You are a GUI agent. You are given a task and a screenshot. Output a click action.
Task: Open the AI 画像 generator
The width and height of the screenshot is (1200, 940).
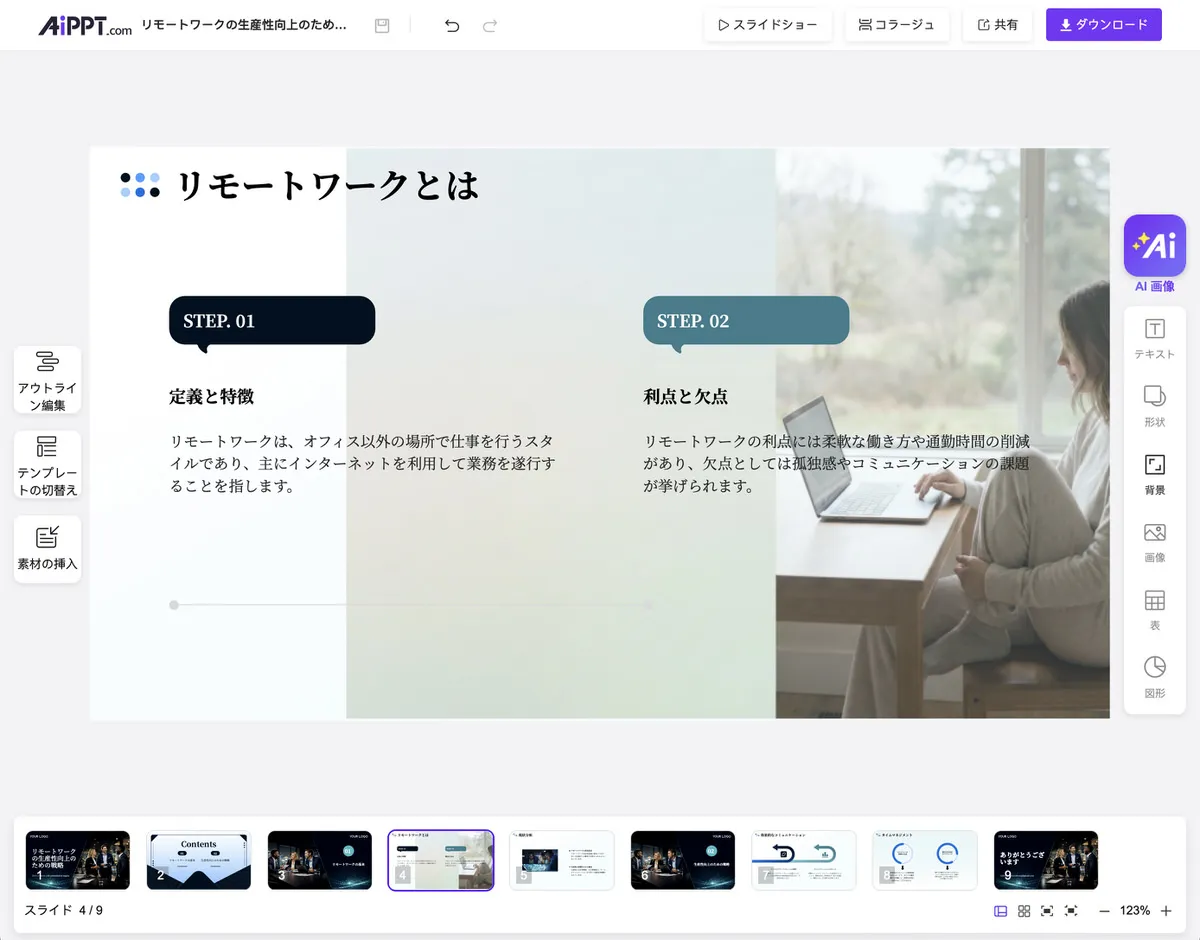point(1154,246)
